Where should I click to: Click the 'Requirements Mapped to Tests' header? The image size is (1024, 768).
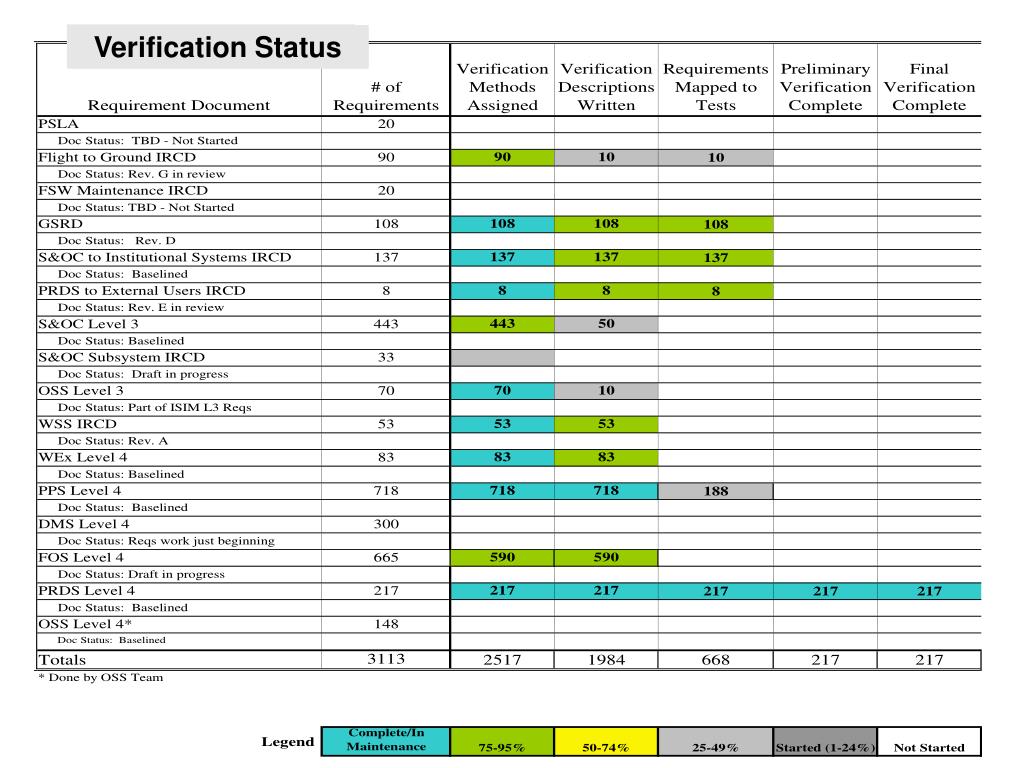click(x=716, y=87)
